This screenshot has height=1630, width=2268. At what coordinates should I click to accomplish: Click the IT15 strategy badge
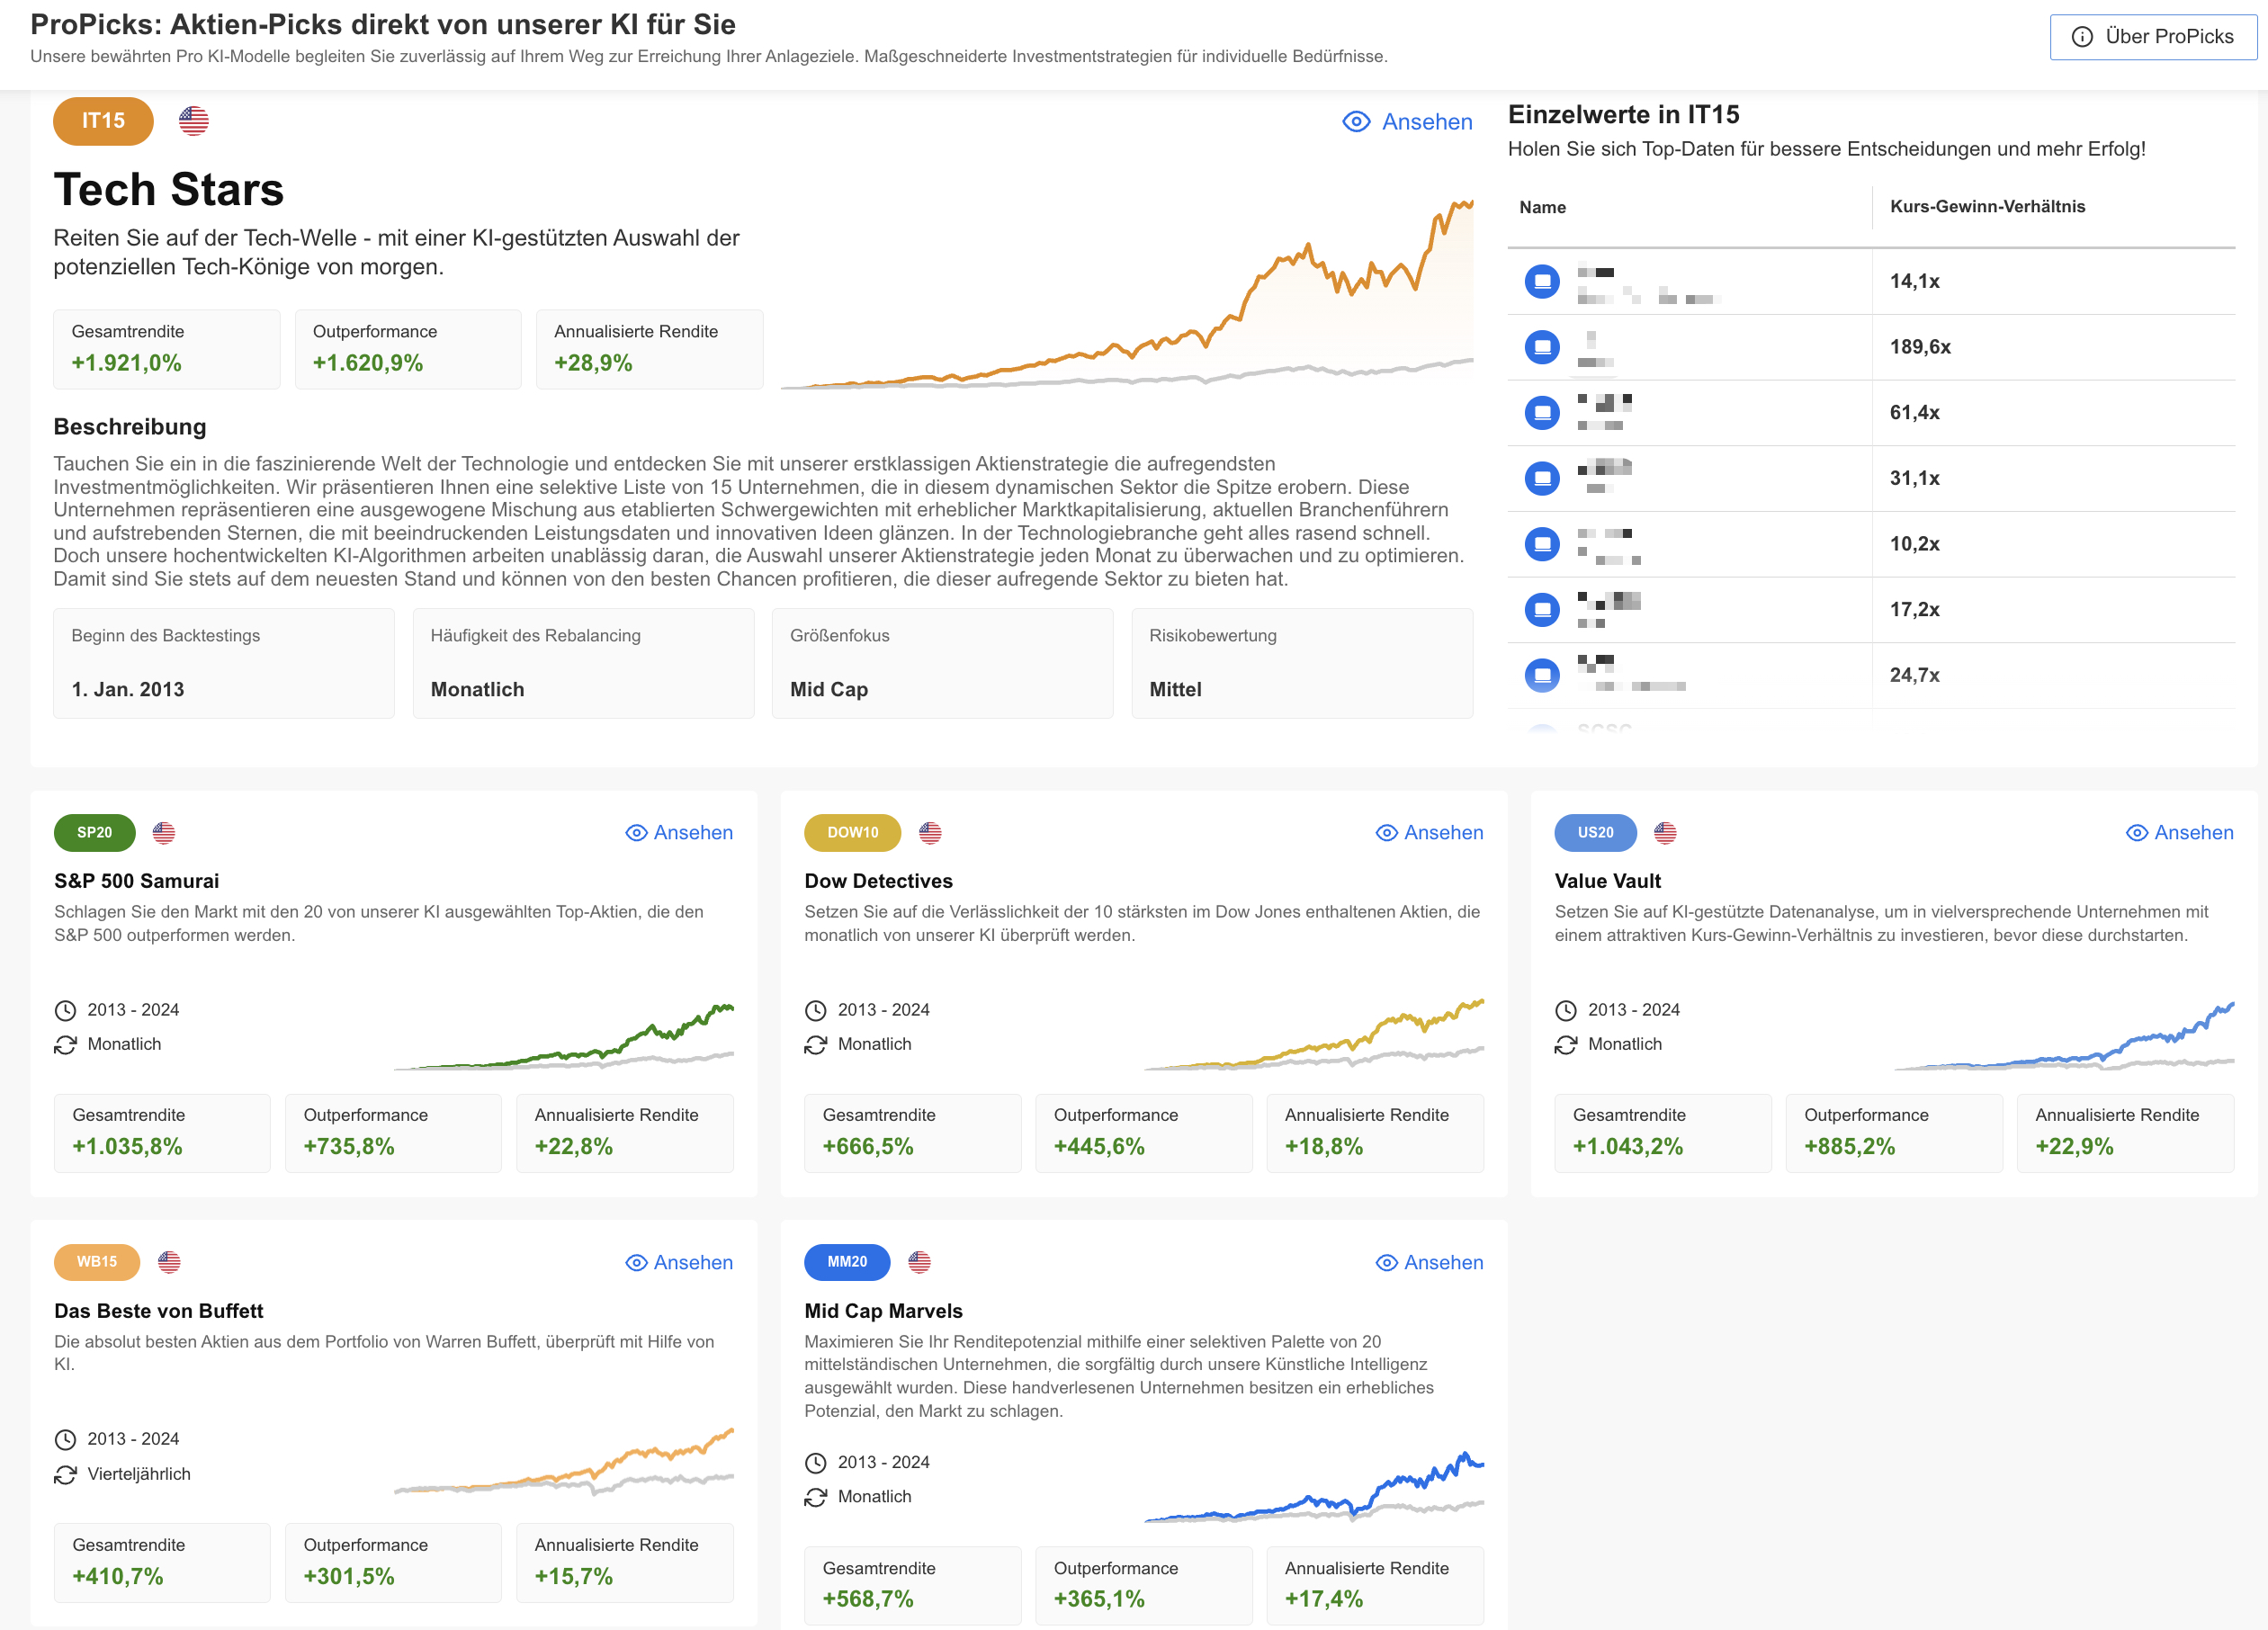103,121
